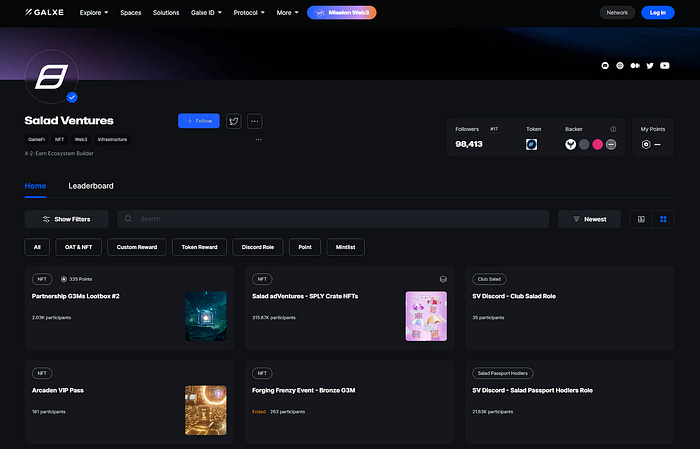Open the globe website icon
This screenshot has width=700, height=449.
620,66
